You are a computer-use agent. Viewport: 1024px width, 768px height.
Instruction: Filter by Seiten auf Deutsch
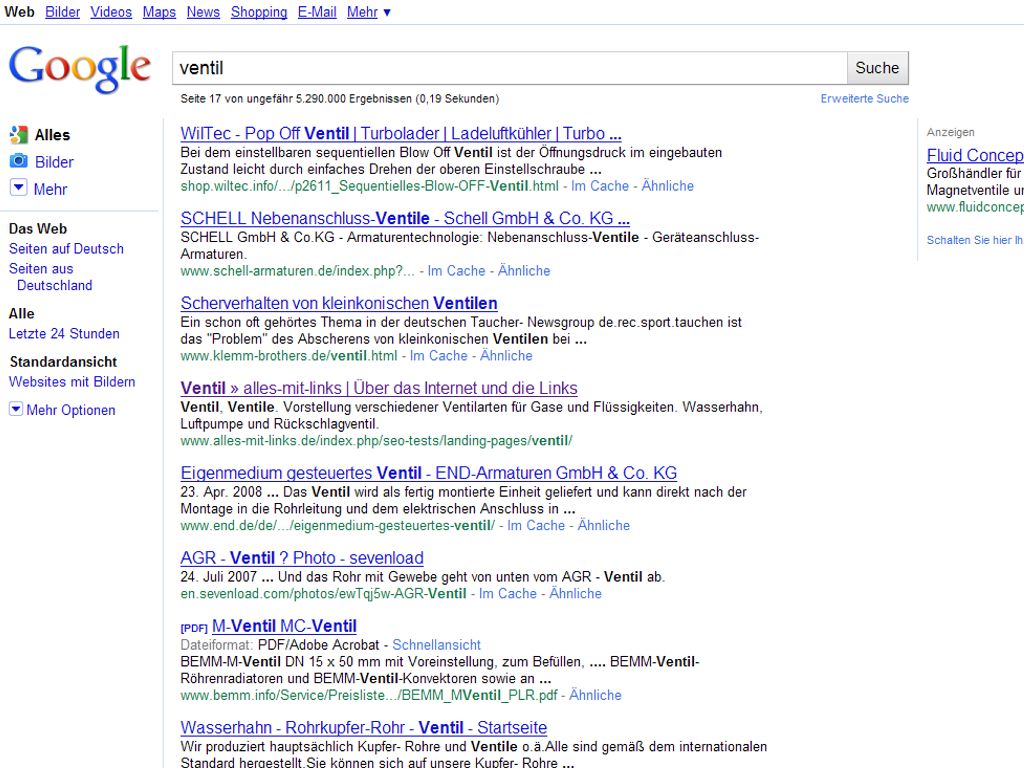[x=66, y=249]
